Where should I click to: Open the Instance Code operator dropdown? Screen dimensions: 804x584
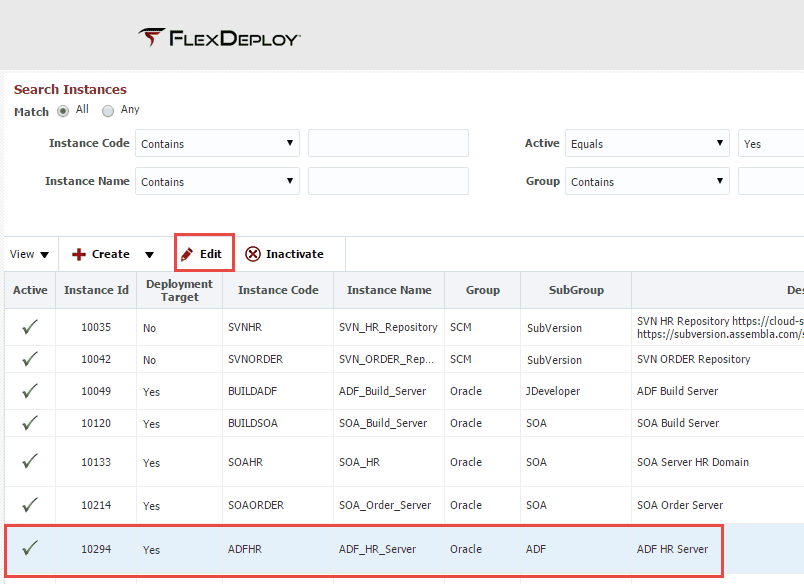[217, 143]
